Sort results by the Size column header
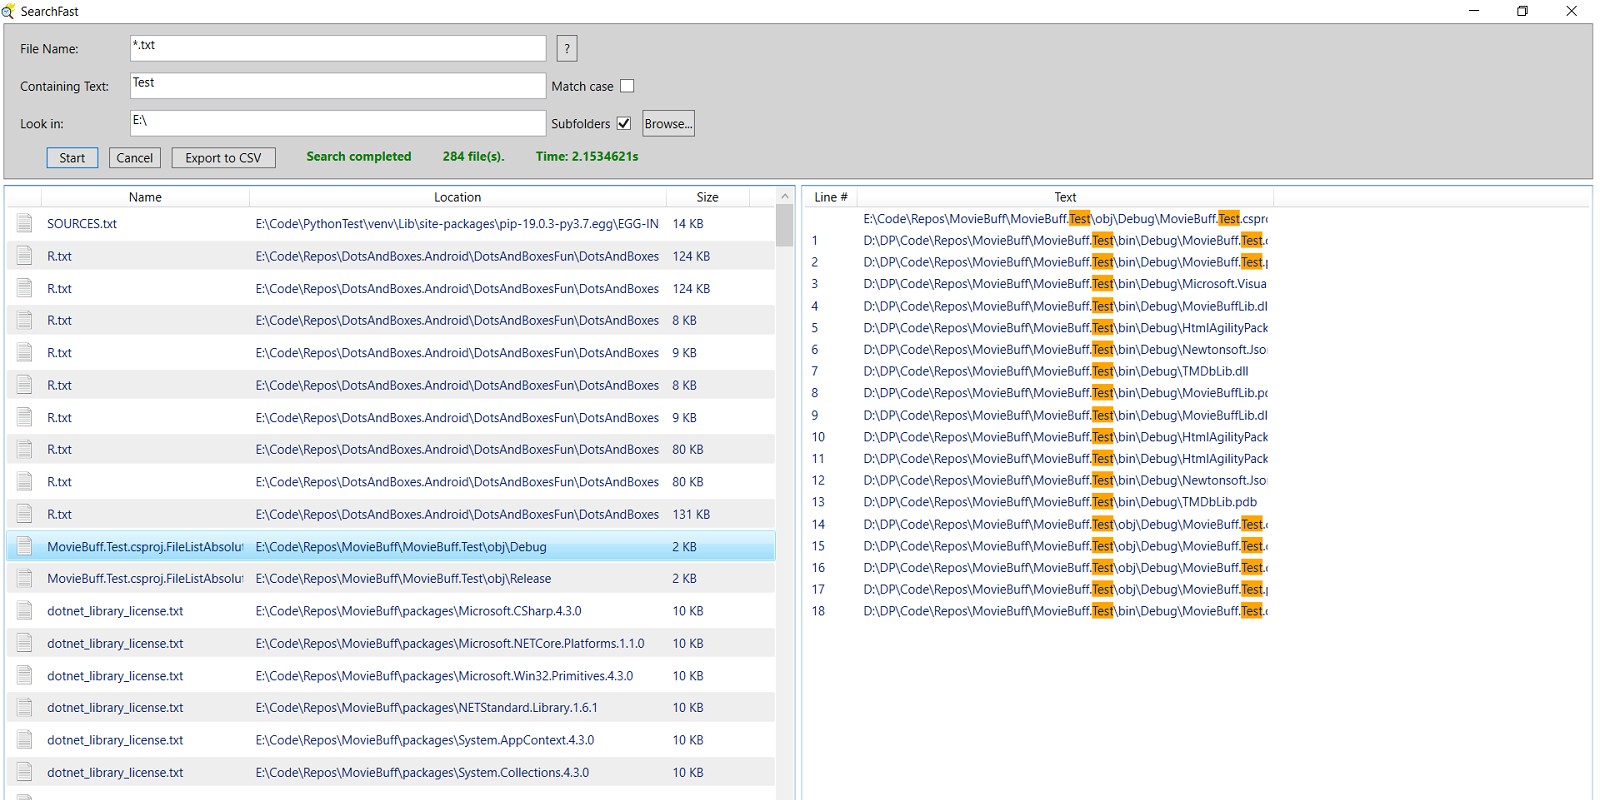 coord(707,197)
